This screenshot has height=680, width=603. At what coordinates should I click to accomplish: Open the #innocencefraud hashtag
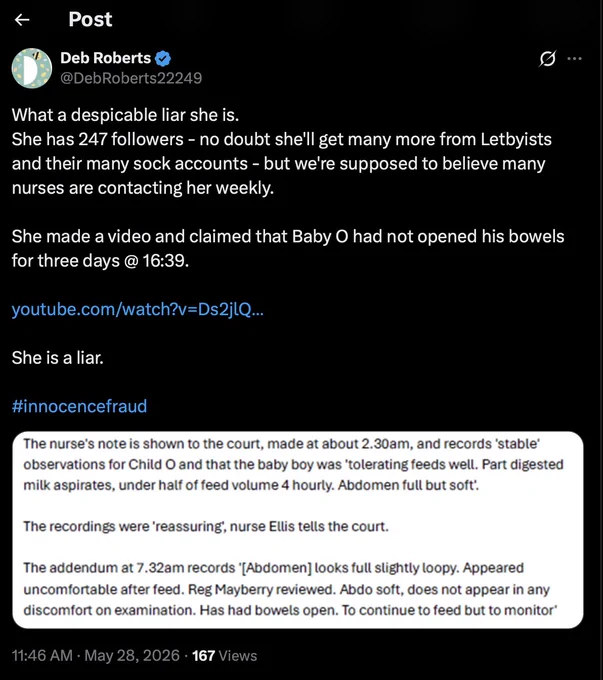[79, 406]
